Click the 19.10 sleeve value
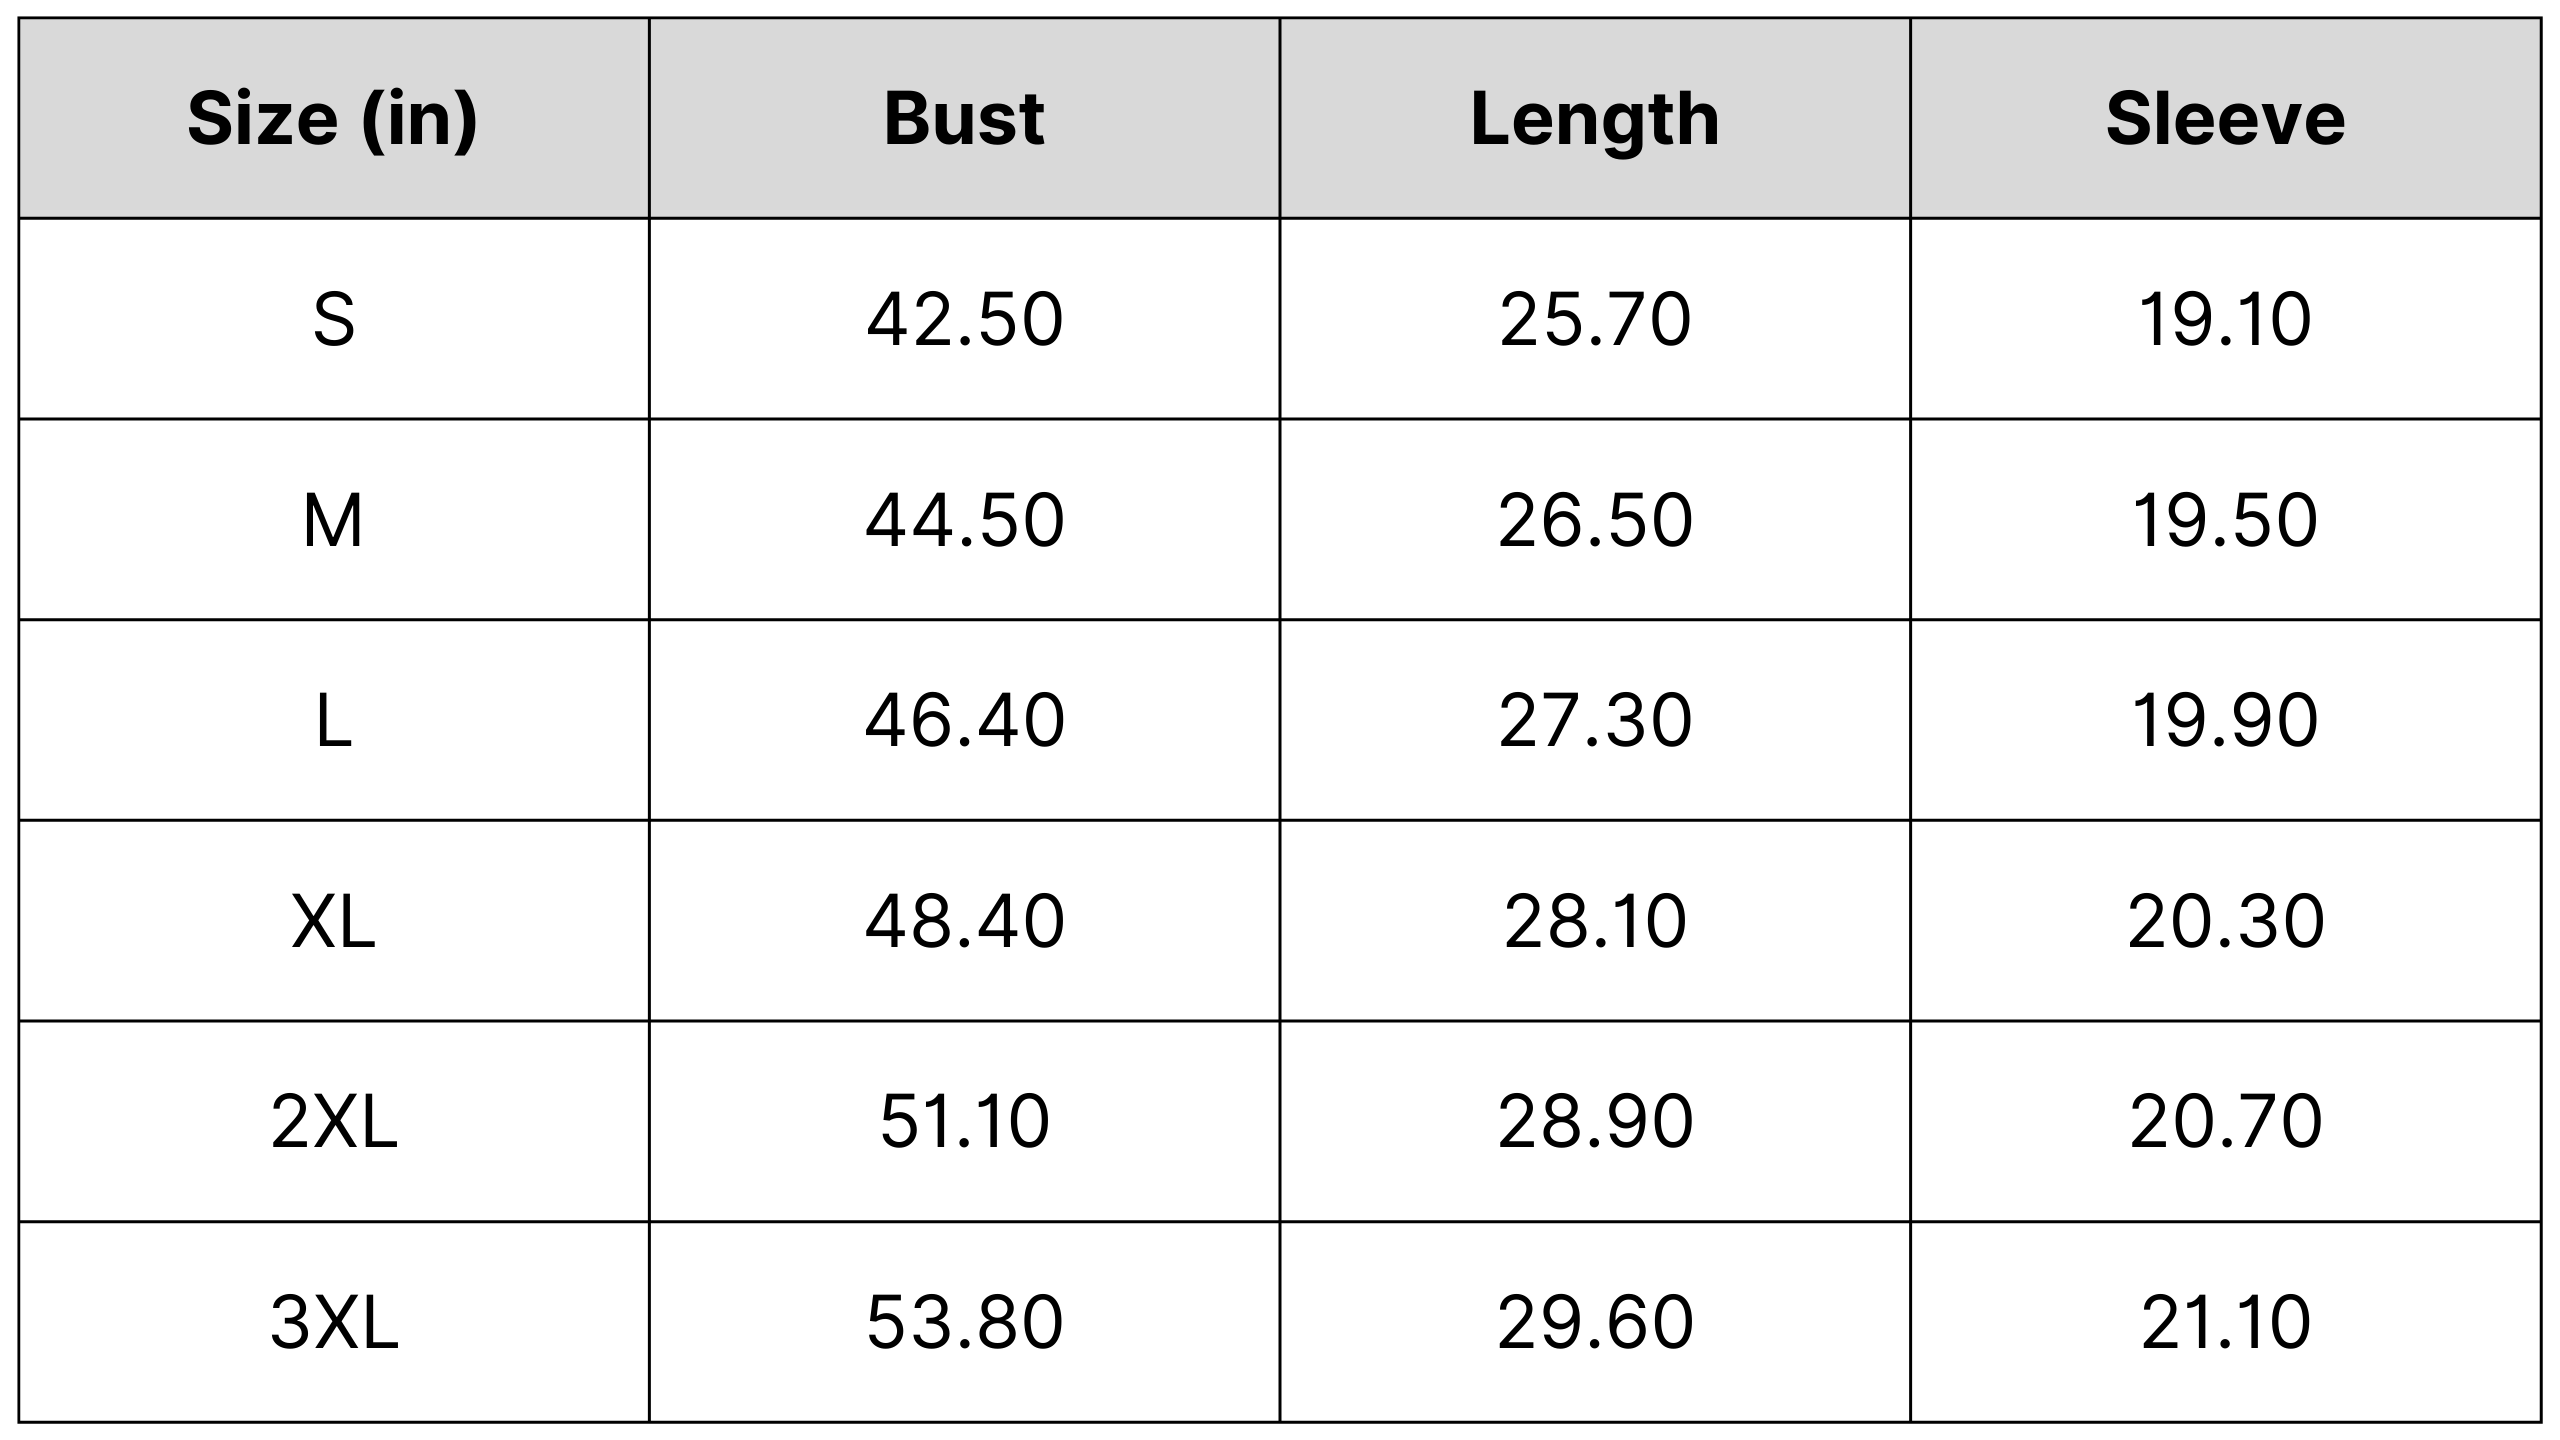The height and width of the screenshot is (1440, 2560). 2225,320
